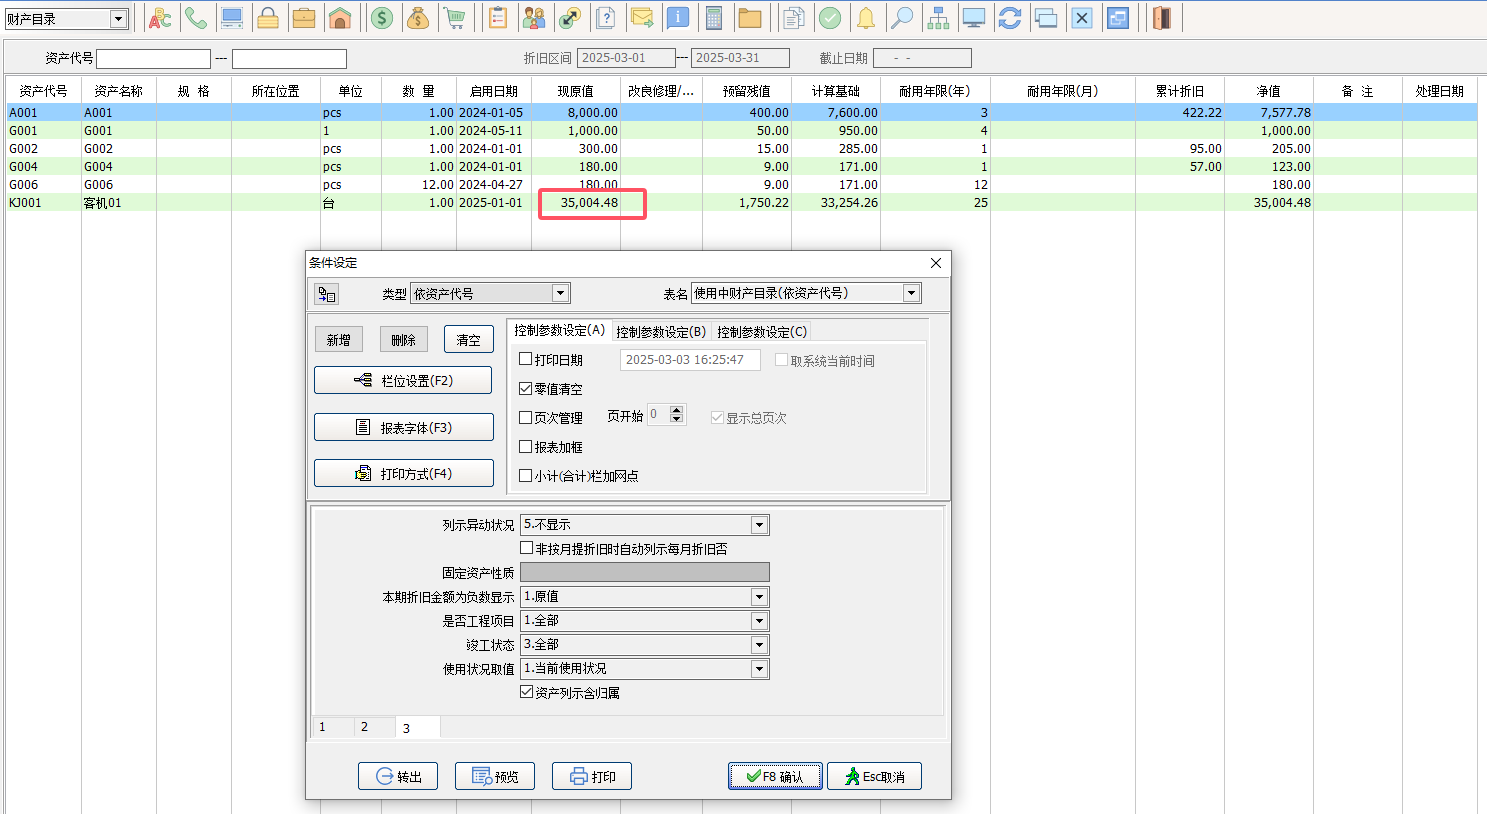The width and height of the screenshot is (1487, 814).
Task: Open the 类型 dropdown showing 依资产代号
Action: 560,293
